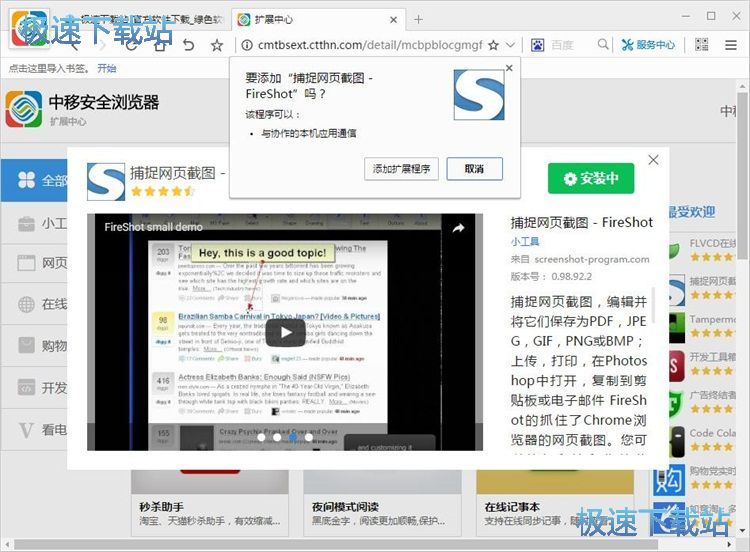Click the Code Cola icon in popular list
This screenshot has height=552, width=750.
(x=677, y=442)
